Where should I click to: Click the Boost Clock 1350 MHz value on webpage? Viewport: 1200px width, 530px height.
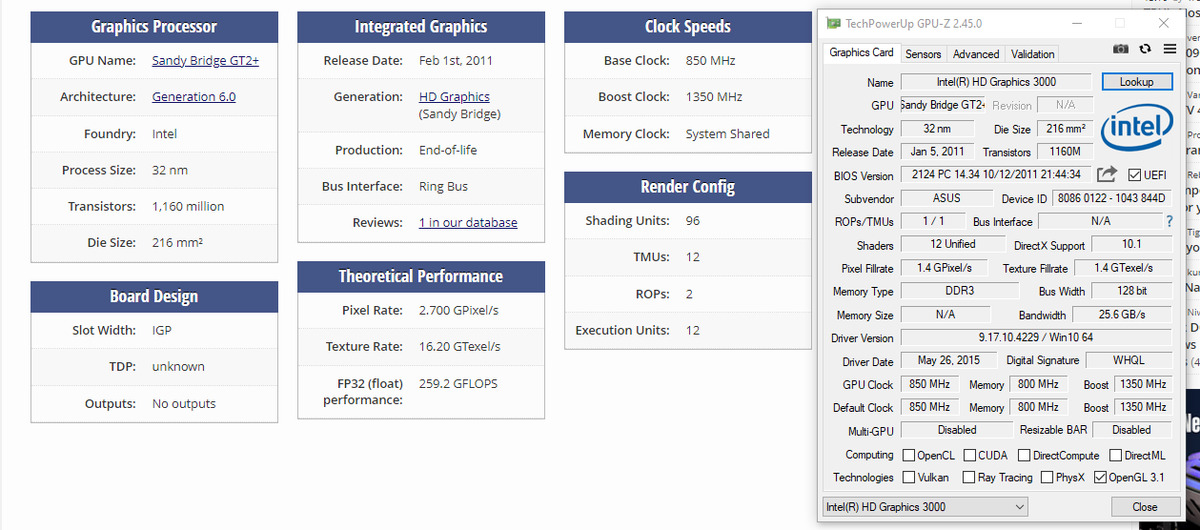click(x=714, y=97)
